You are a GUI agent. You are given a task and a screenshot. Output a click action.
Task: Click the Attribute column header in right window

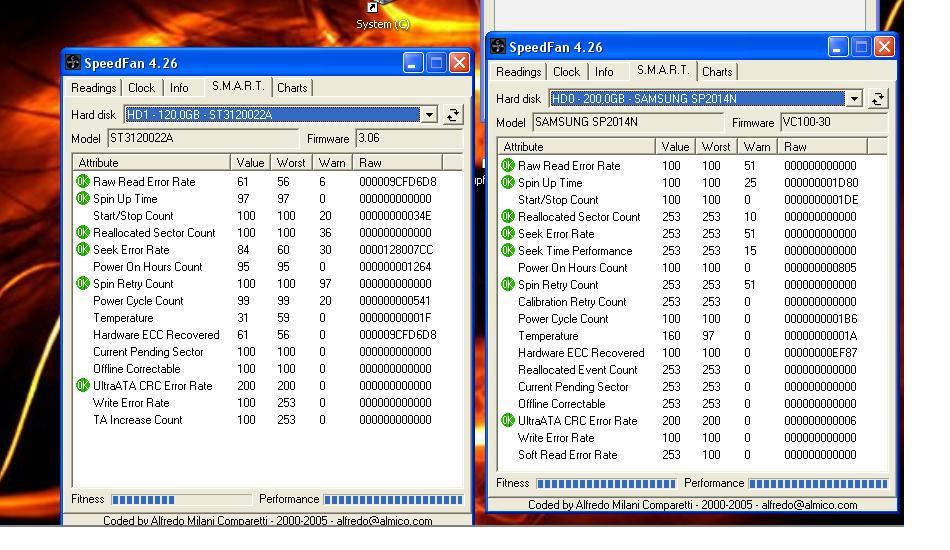tap(577, 147)
